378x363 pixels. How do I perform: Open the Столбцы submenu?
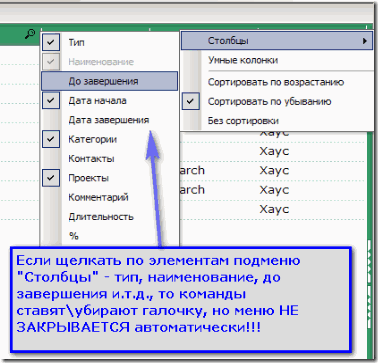pos(277,41)
